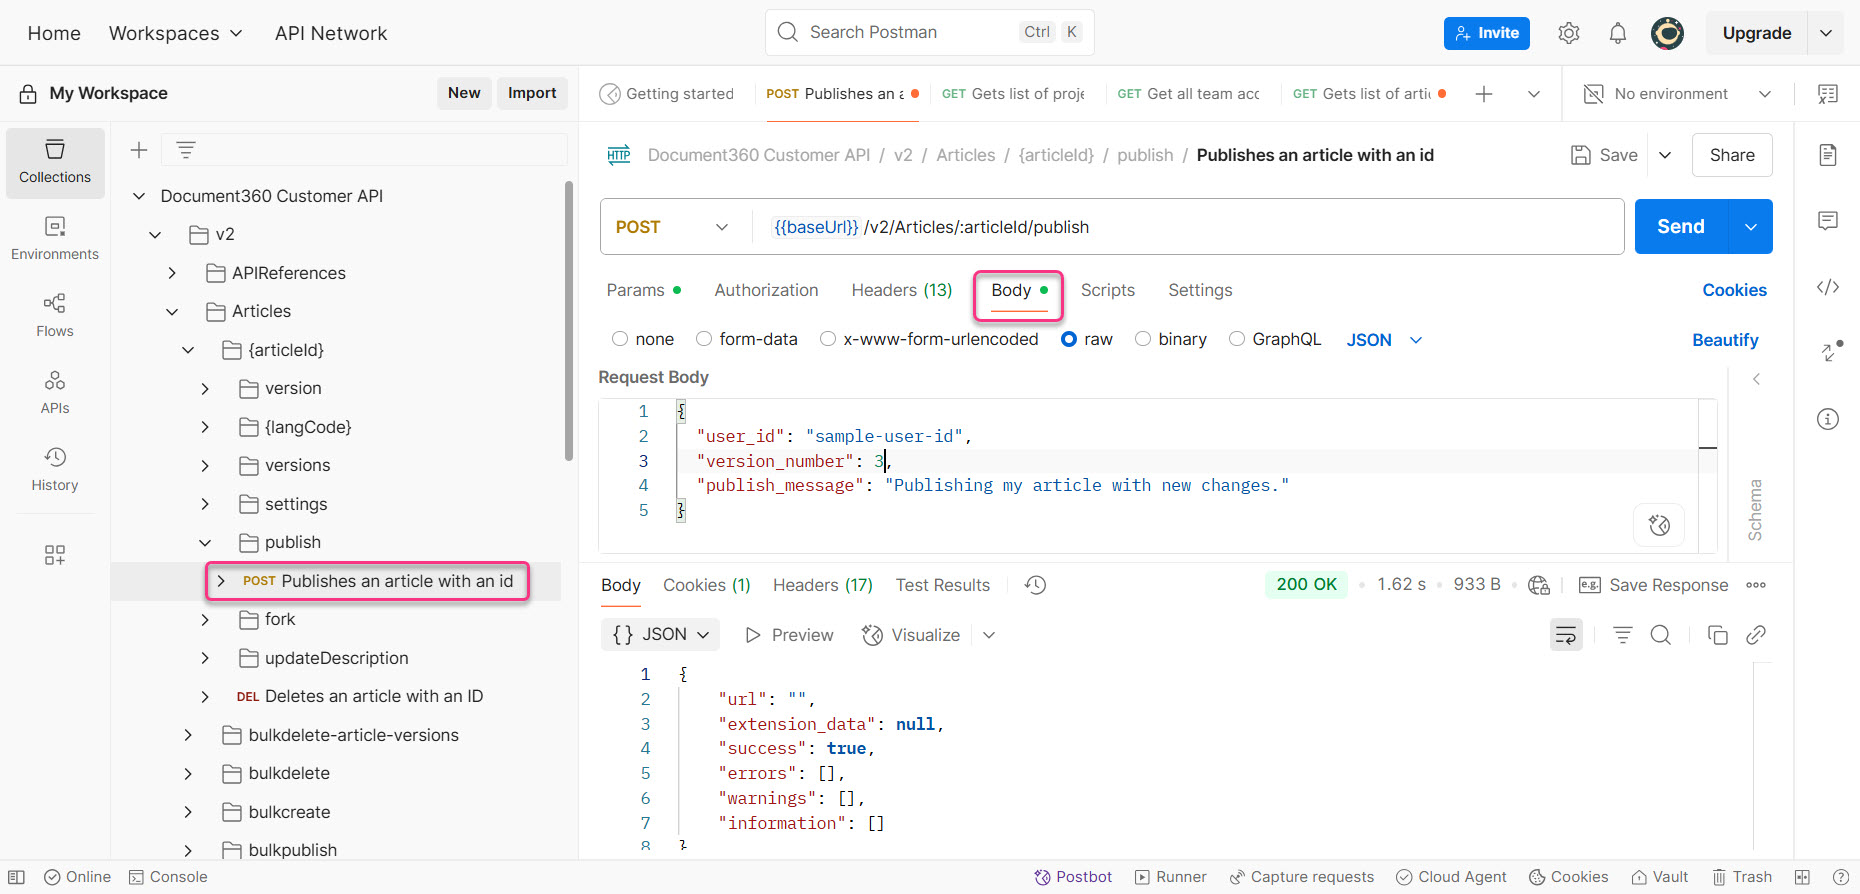Open the Workspaces dropdown
Screen dimensions: 1860x894
coord(176,33)
